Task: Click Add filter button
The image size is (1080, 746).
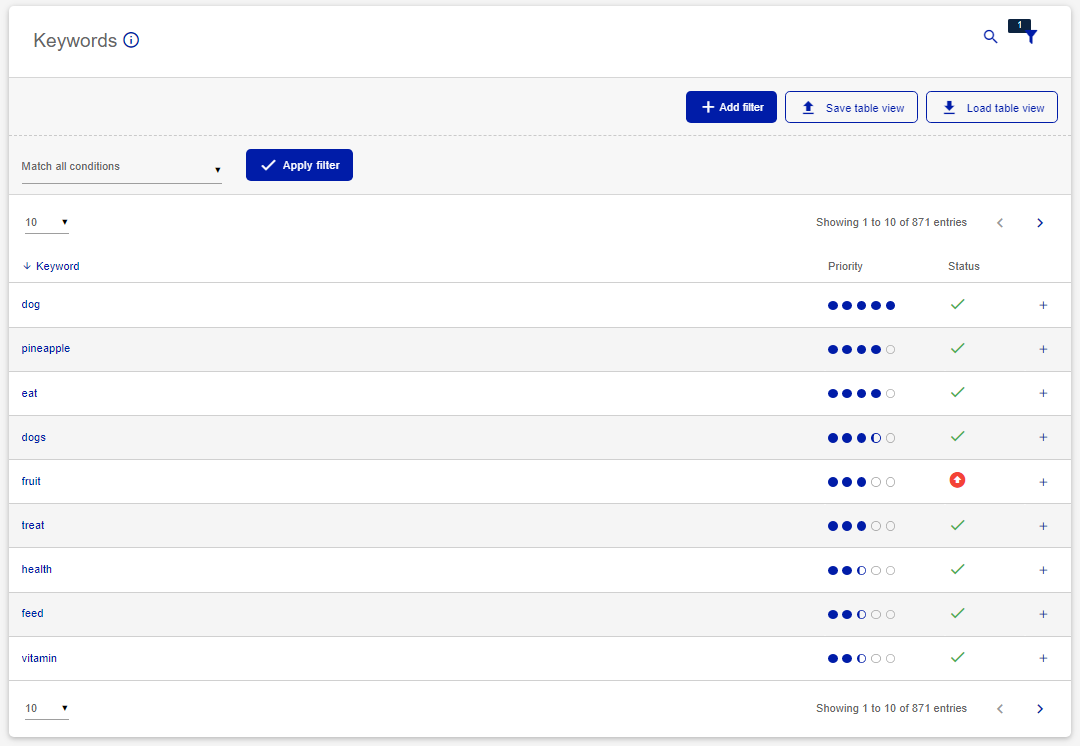Action: coord(731,107)
